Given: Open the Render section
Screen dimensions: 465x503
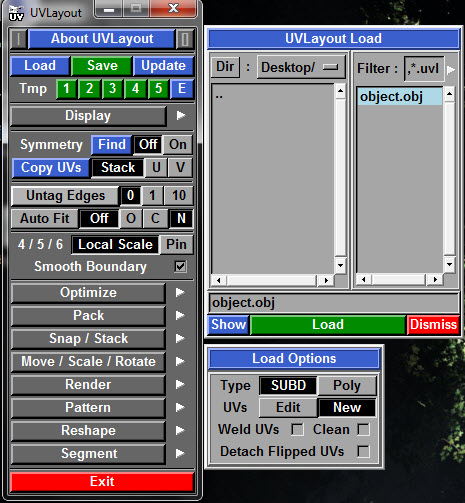Looking at the screenshot, I should 88,385.
